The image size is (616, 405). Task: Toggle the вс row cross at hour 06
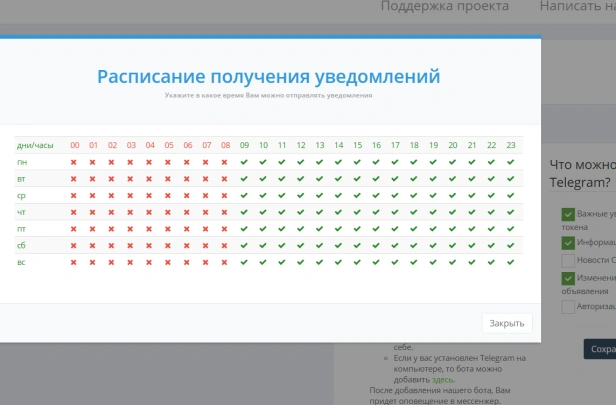click(187, 262)
